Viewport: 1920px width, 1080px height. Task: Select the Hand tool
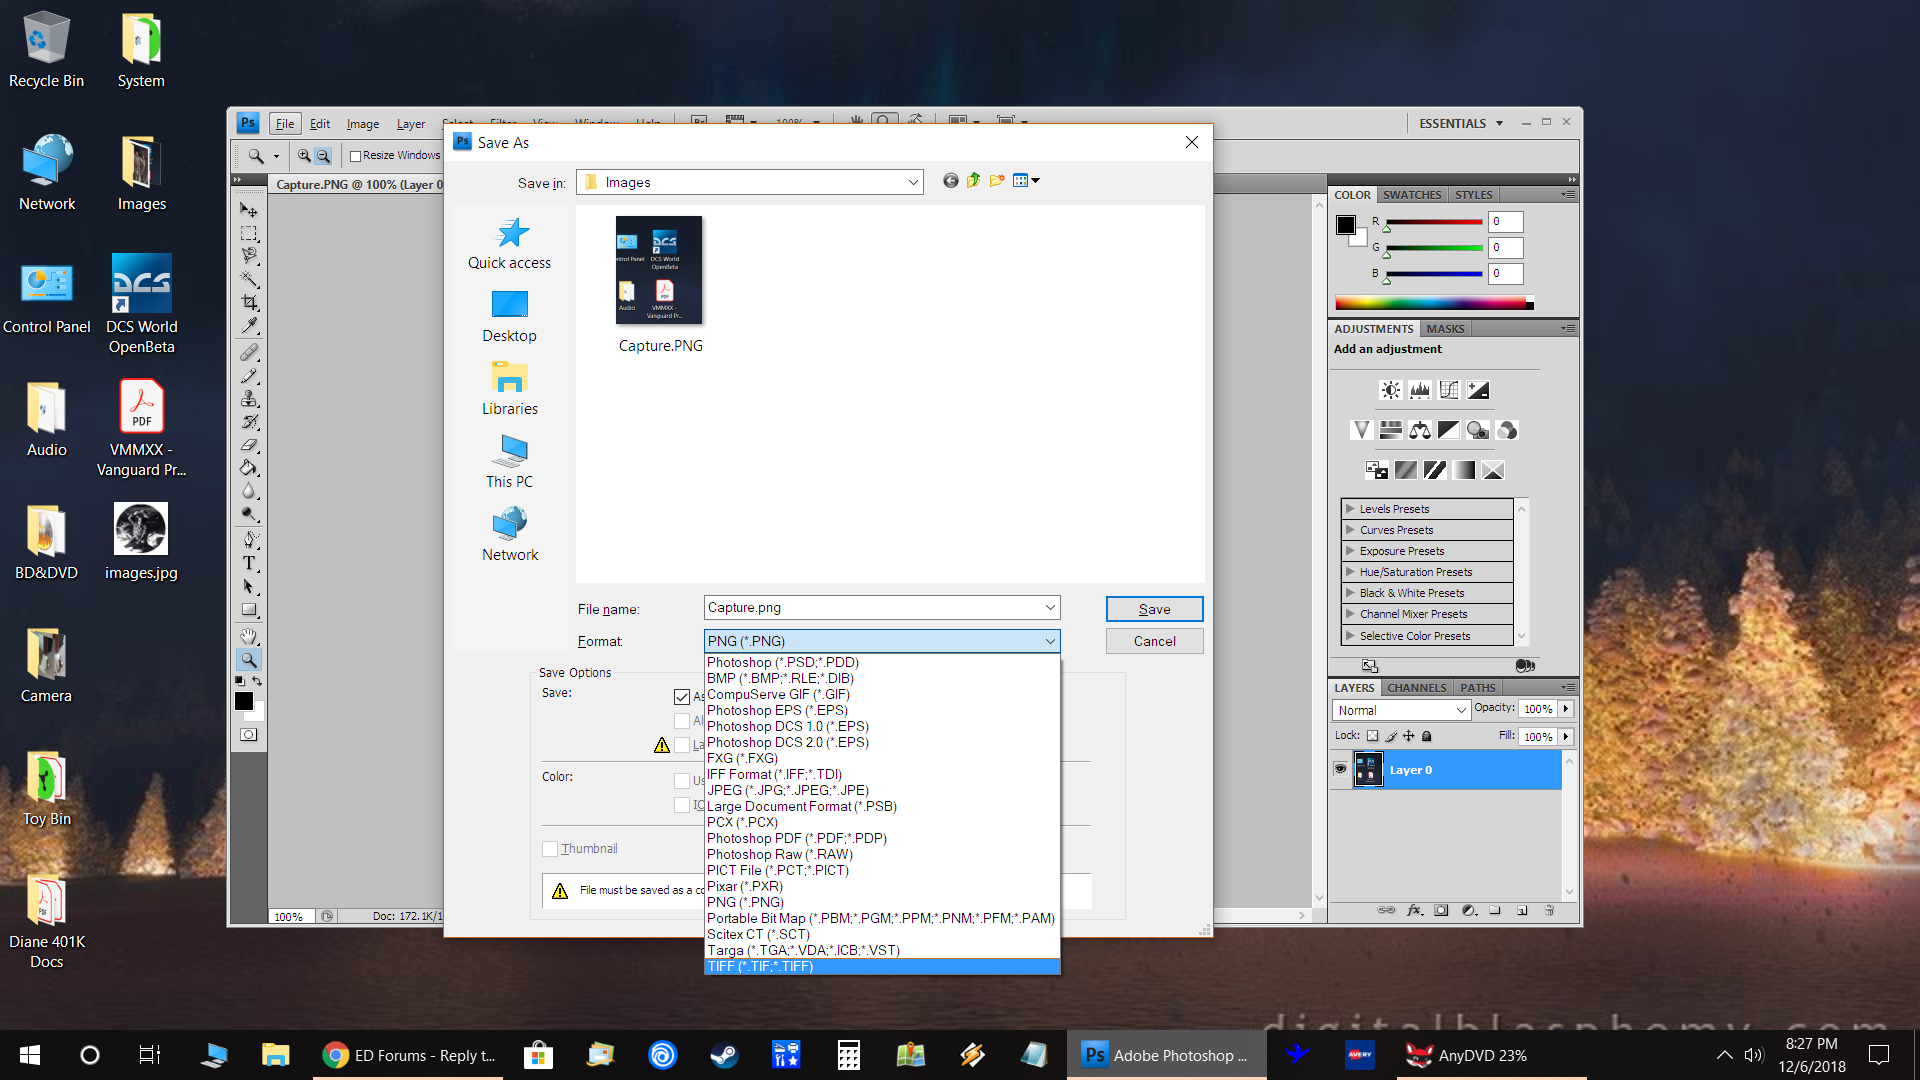pyautogui.click(x=249, y=636)
